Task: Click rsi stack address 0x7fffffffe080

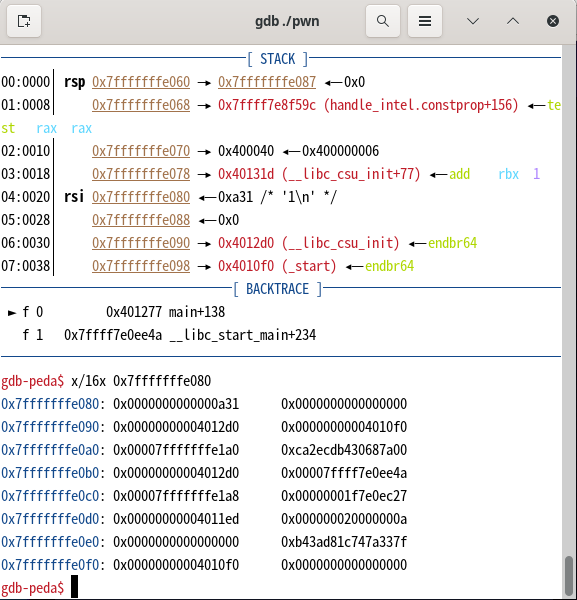Action: pos(141,197)
